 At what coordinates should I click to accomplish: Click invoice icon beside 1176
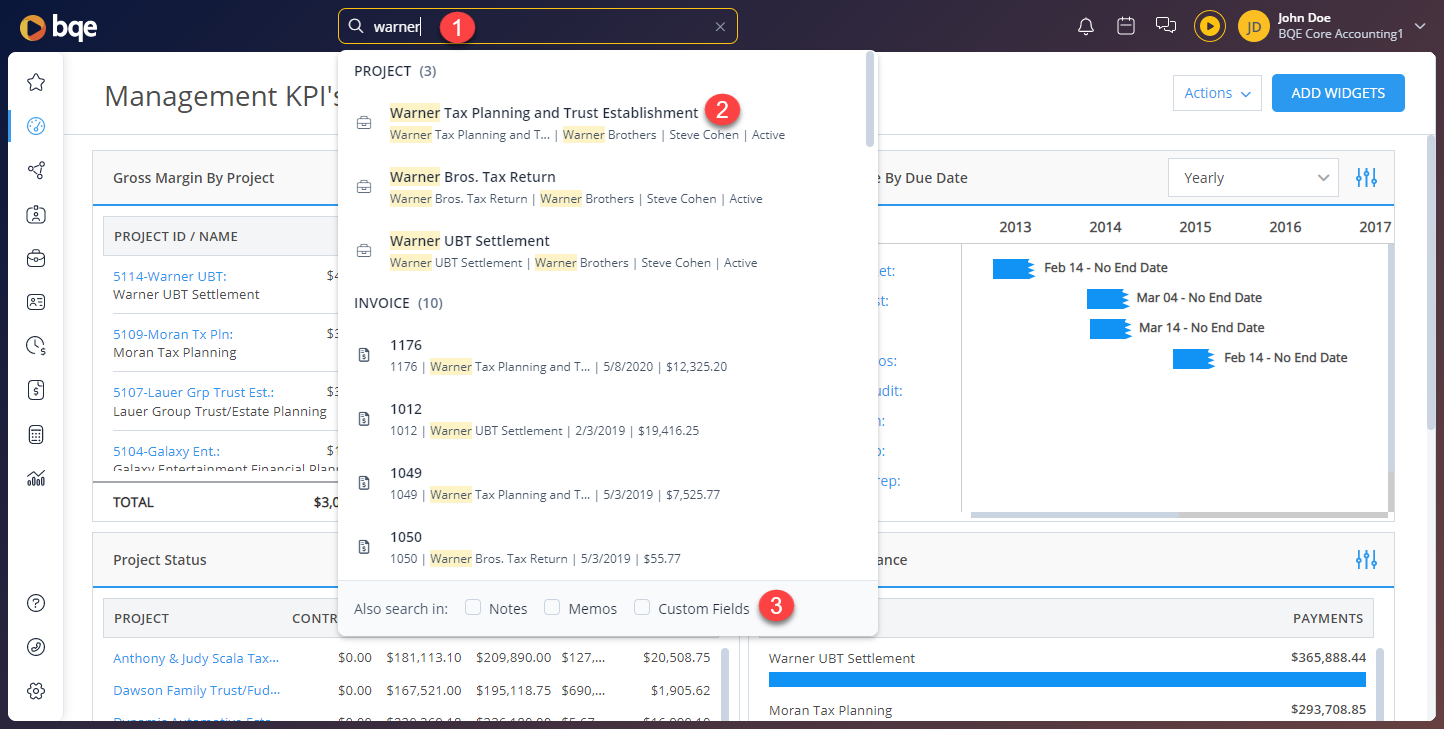365,355
